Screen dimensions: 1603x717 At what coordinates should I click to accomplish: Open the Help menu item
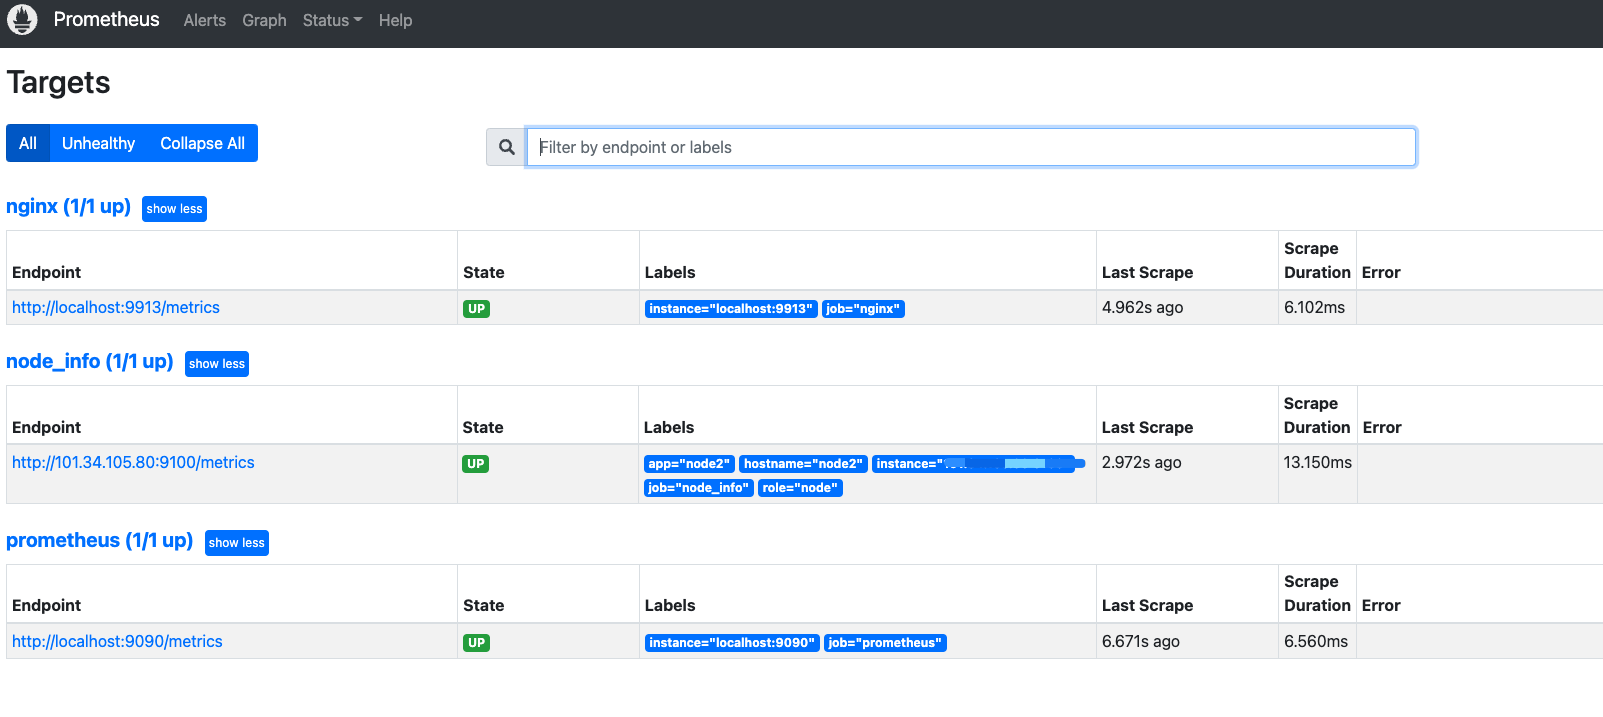click(x=395, y=20)
